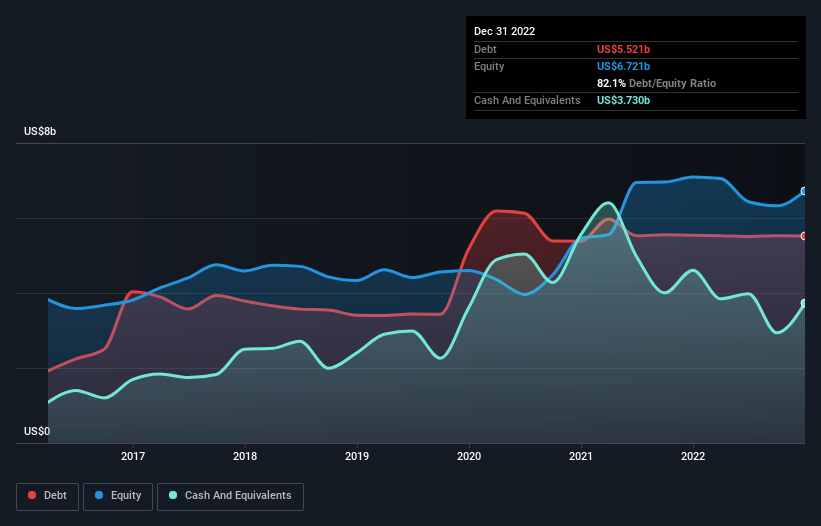Click the teal Cash endpoint marker

[x=804, y=303]
